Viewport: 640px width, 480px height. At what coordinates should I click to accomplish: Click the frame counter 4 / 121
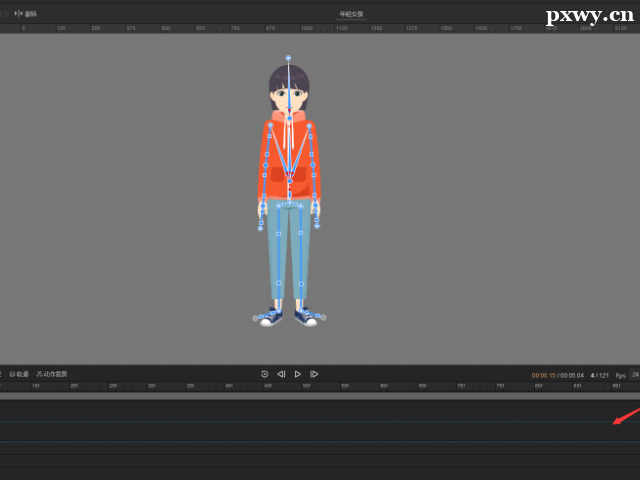coord(599,375)
